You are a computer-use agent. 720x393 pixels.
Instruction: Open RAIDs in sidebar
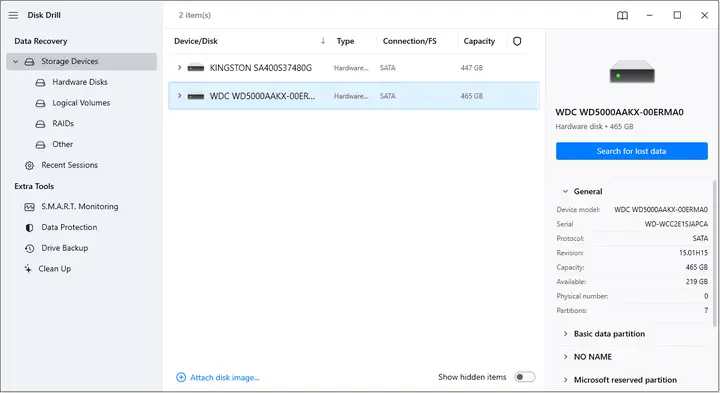(x=63, y=124)
